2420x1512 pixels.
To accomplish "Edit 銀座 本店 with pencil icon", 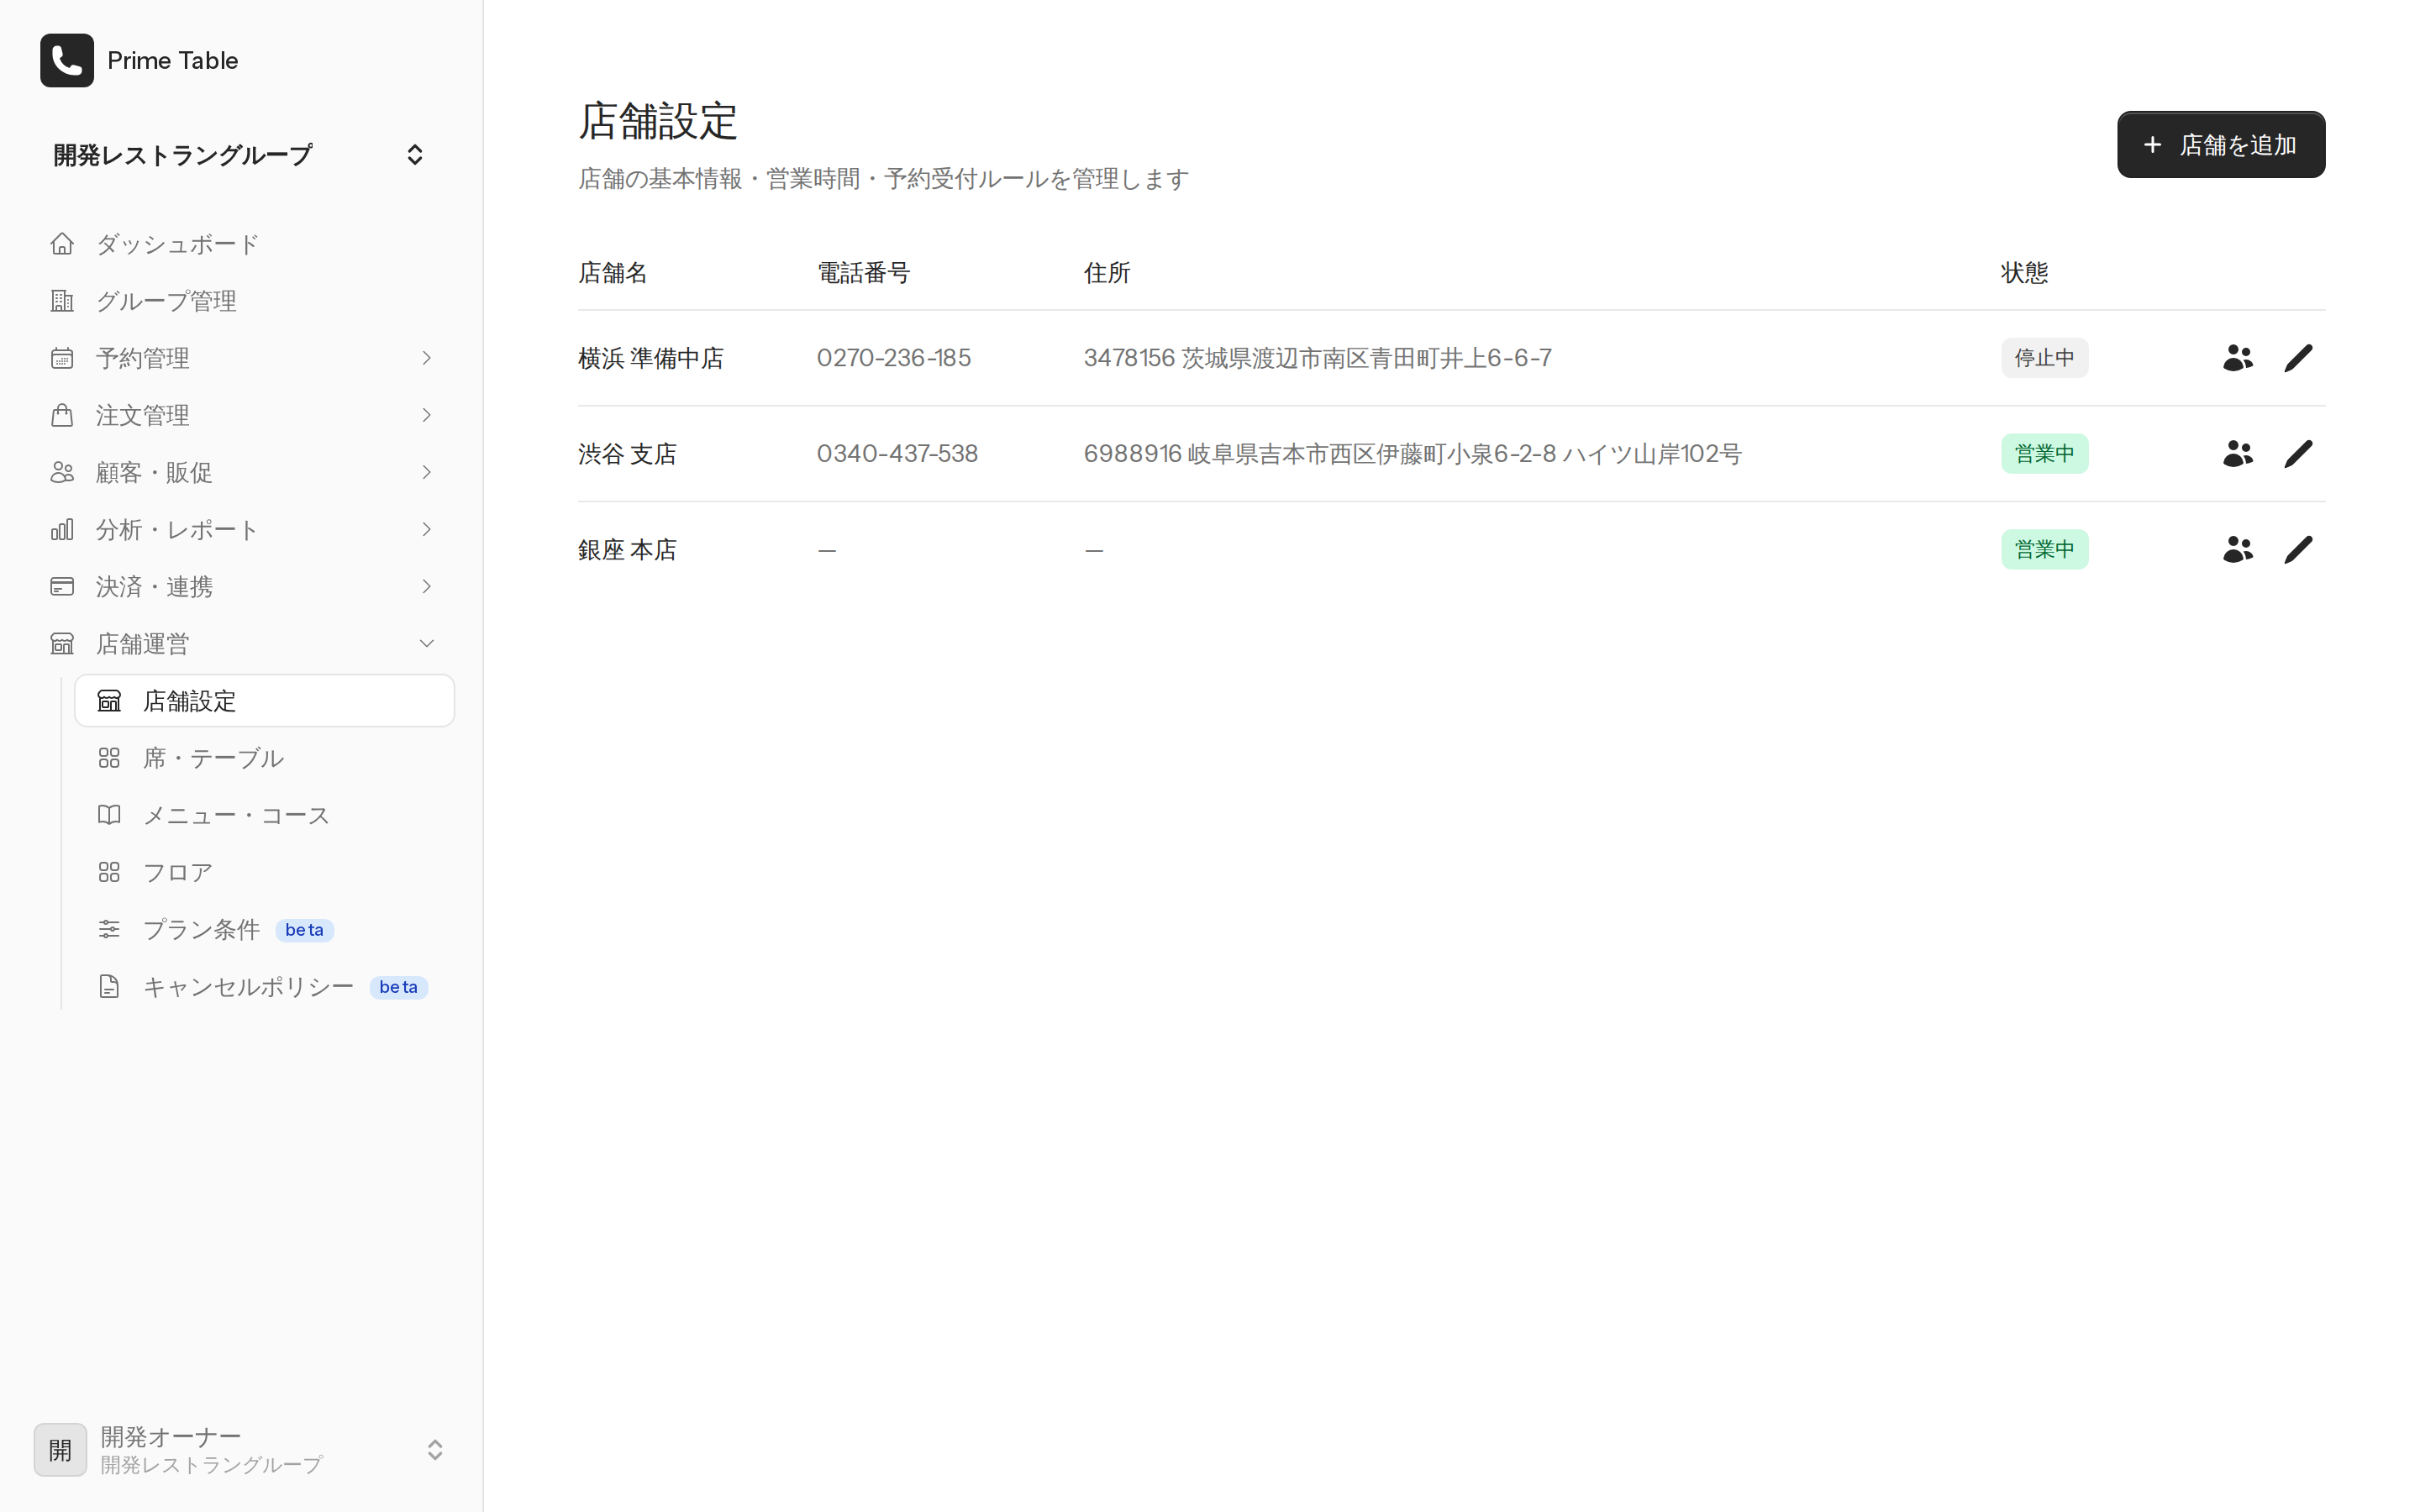I will click(2298, 550).
